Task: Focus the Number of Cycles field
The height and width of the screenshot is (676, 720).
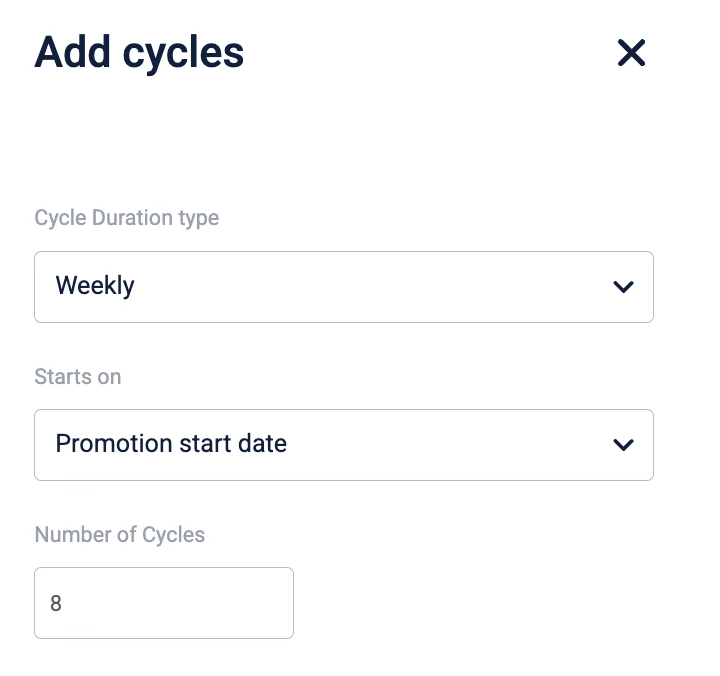Action: [x=164, y=603]
